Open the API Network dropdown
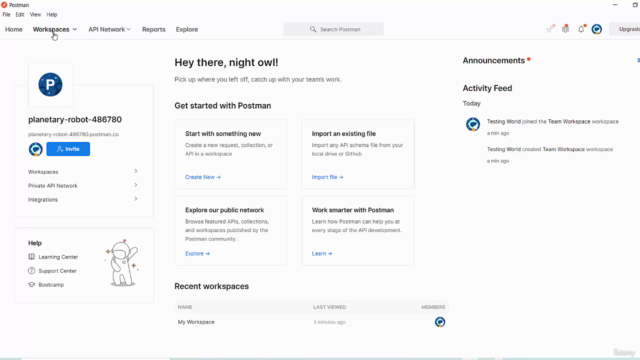Viewport: 640px width, 360px height. [109, 29]
